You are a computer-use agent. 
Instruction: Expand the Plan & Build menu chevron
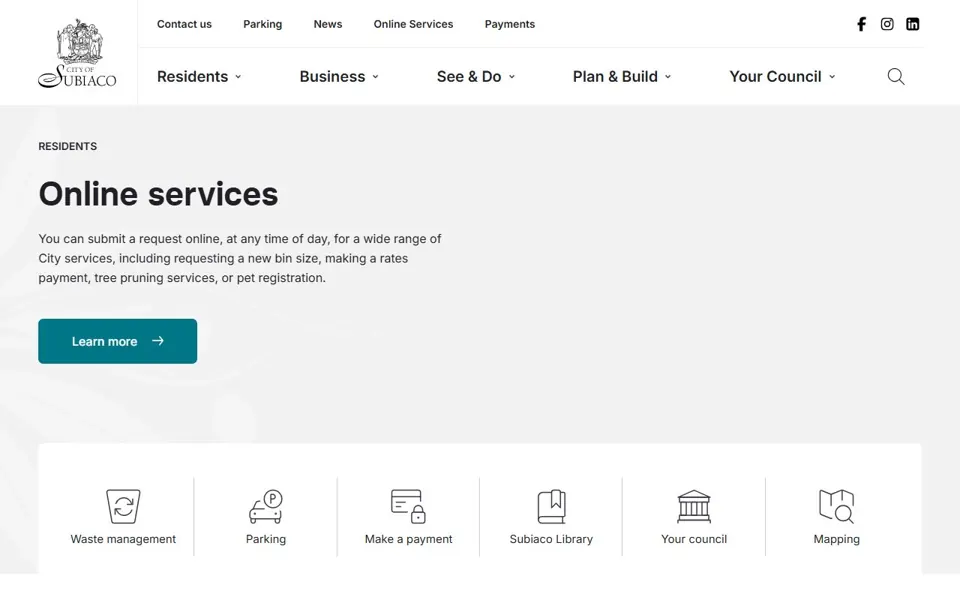668,77
